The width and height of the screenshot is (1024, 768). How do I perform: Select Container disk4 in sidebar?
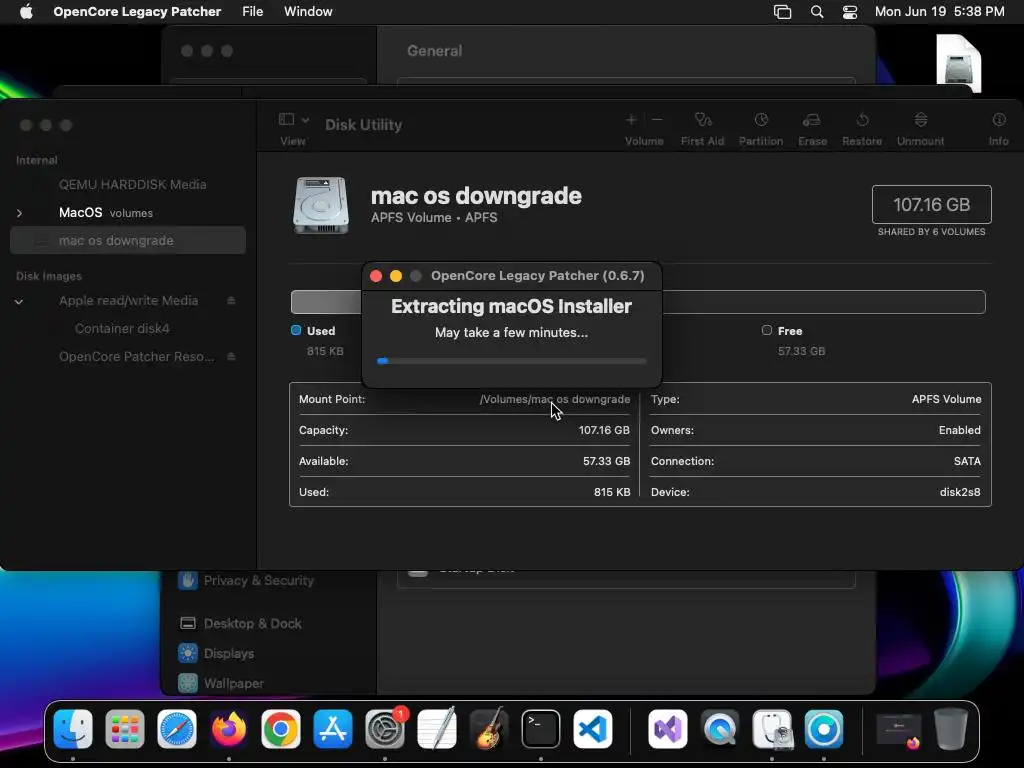point(122,328)
